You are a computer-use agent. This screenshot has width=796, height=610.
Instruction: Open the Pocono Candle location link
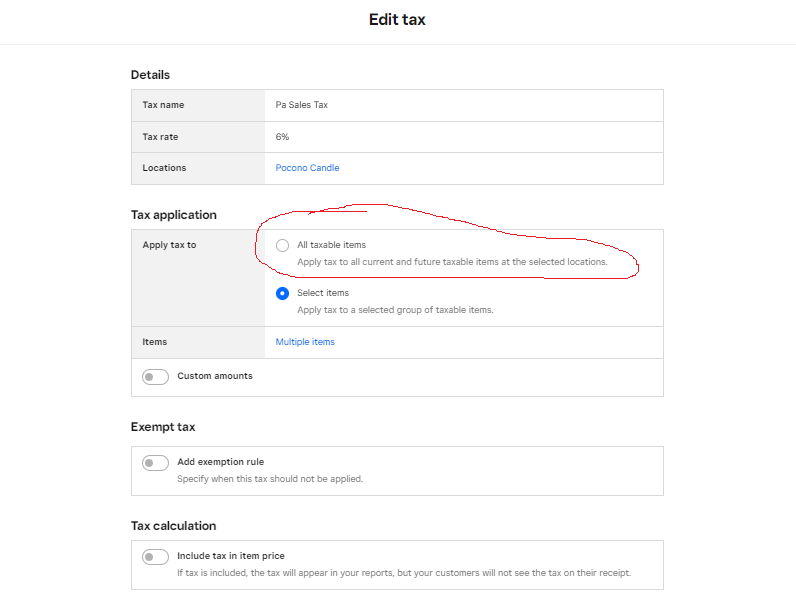pyautogui.click(x=307, y=168)
